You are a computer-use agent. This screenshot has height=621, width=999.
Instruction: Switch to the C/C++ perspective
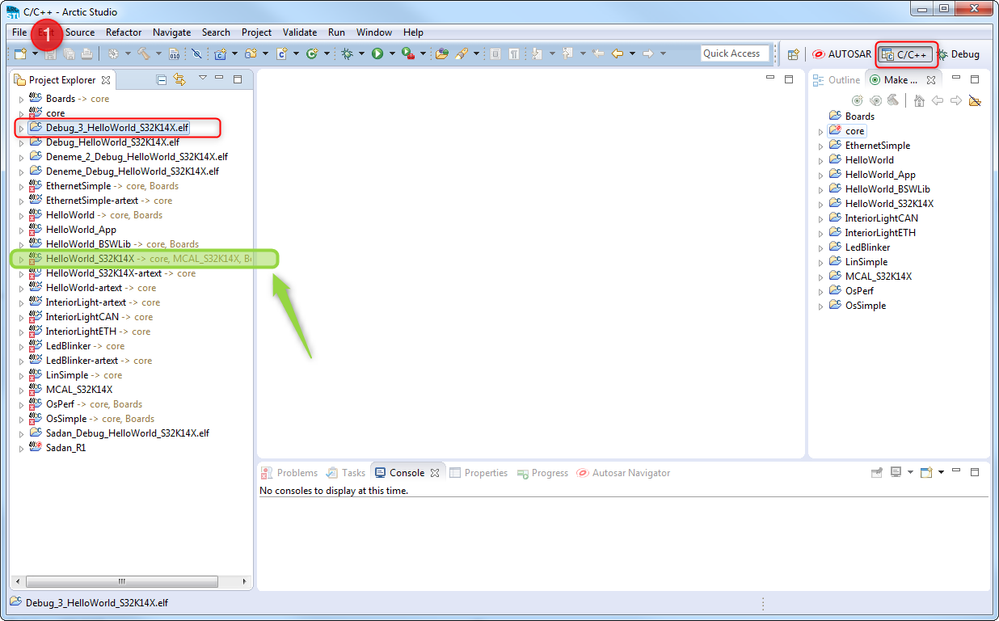pyautogui.click(x=905, y=55)
